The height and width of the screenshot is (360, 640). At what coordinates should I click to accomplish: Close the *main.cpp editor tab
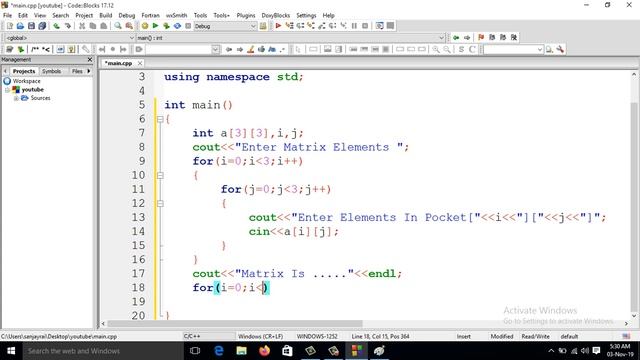[140, 63]
